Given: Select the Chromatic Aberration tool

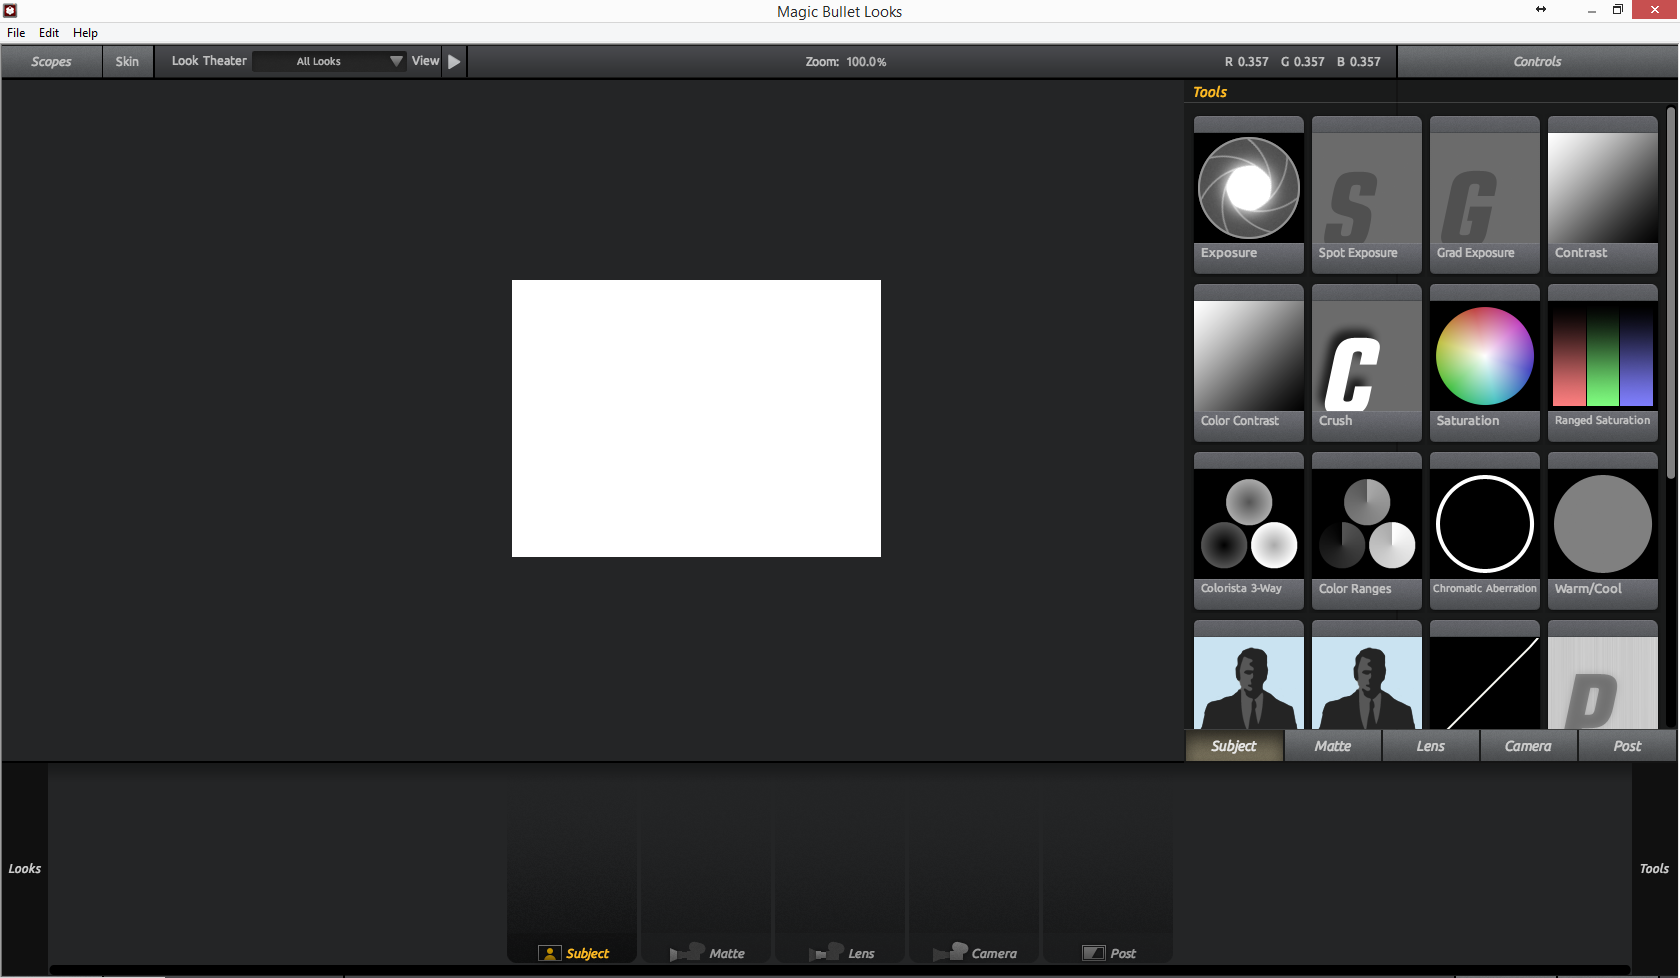Looking at the screenshot, I should (x=1484, y=526).
